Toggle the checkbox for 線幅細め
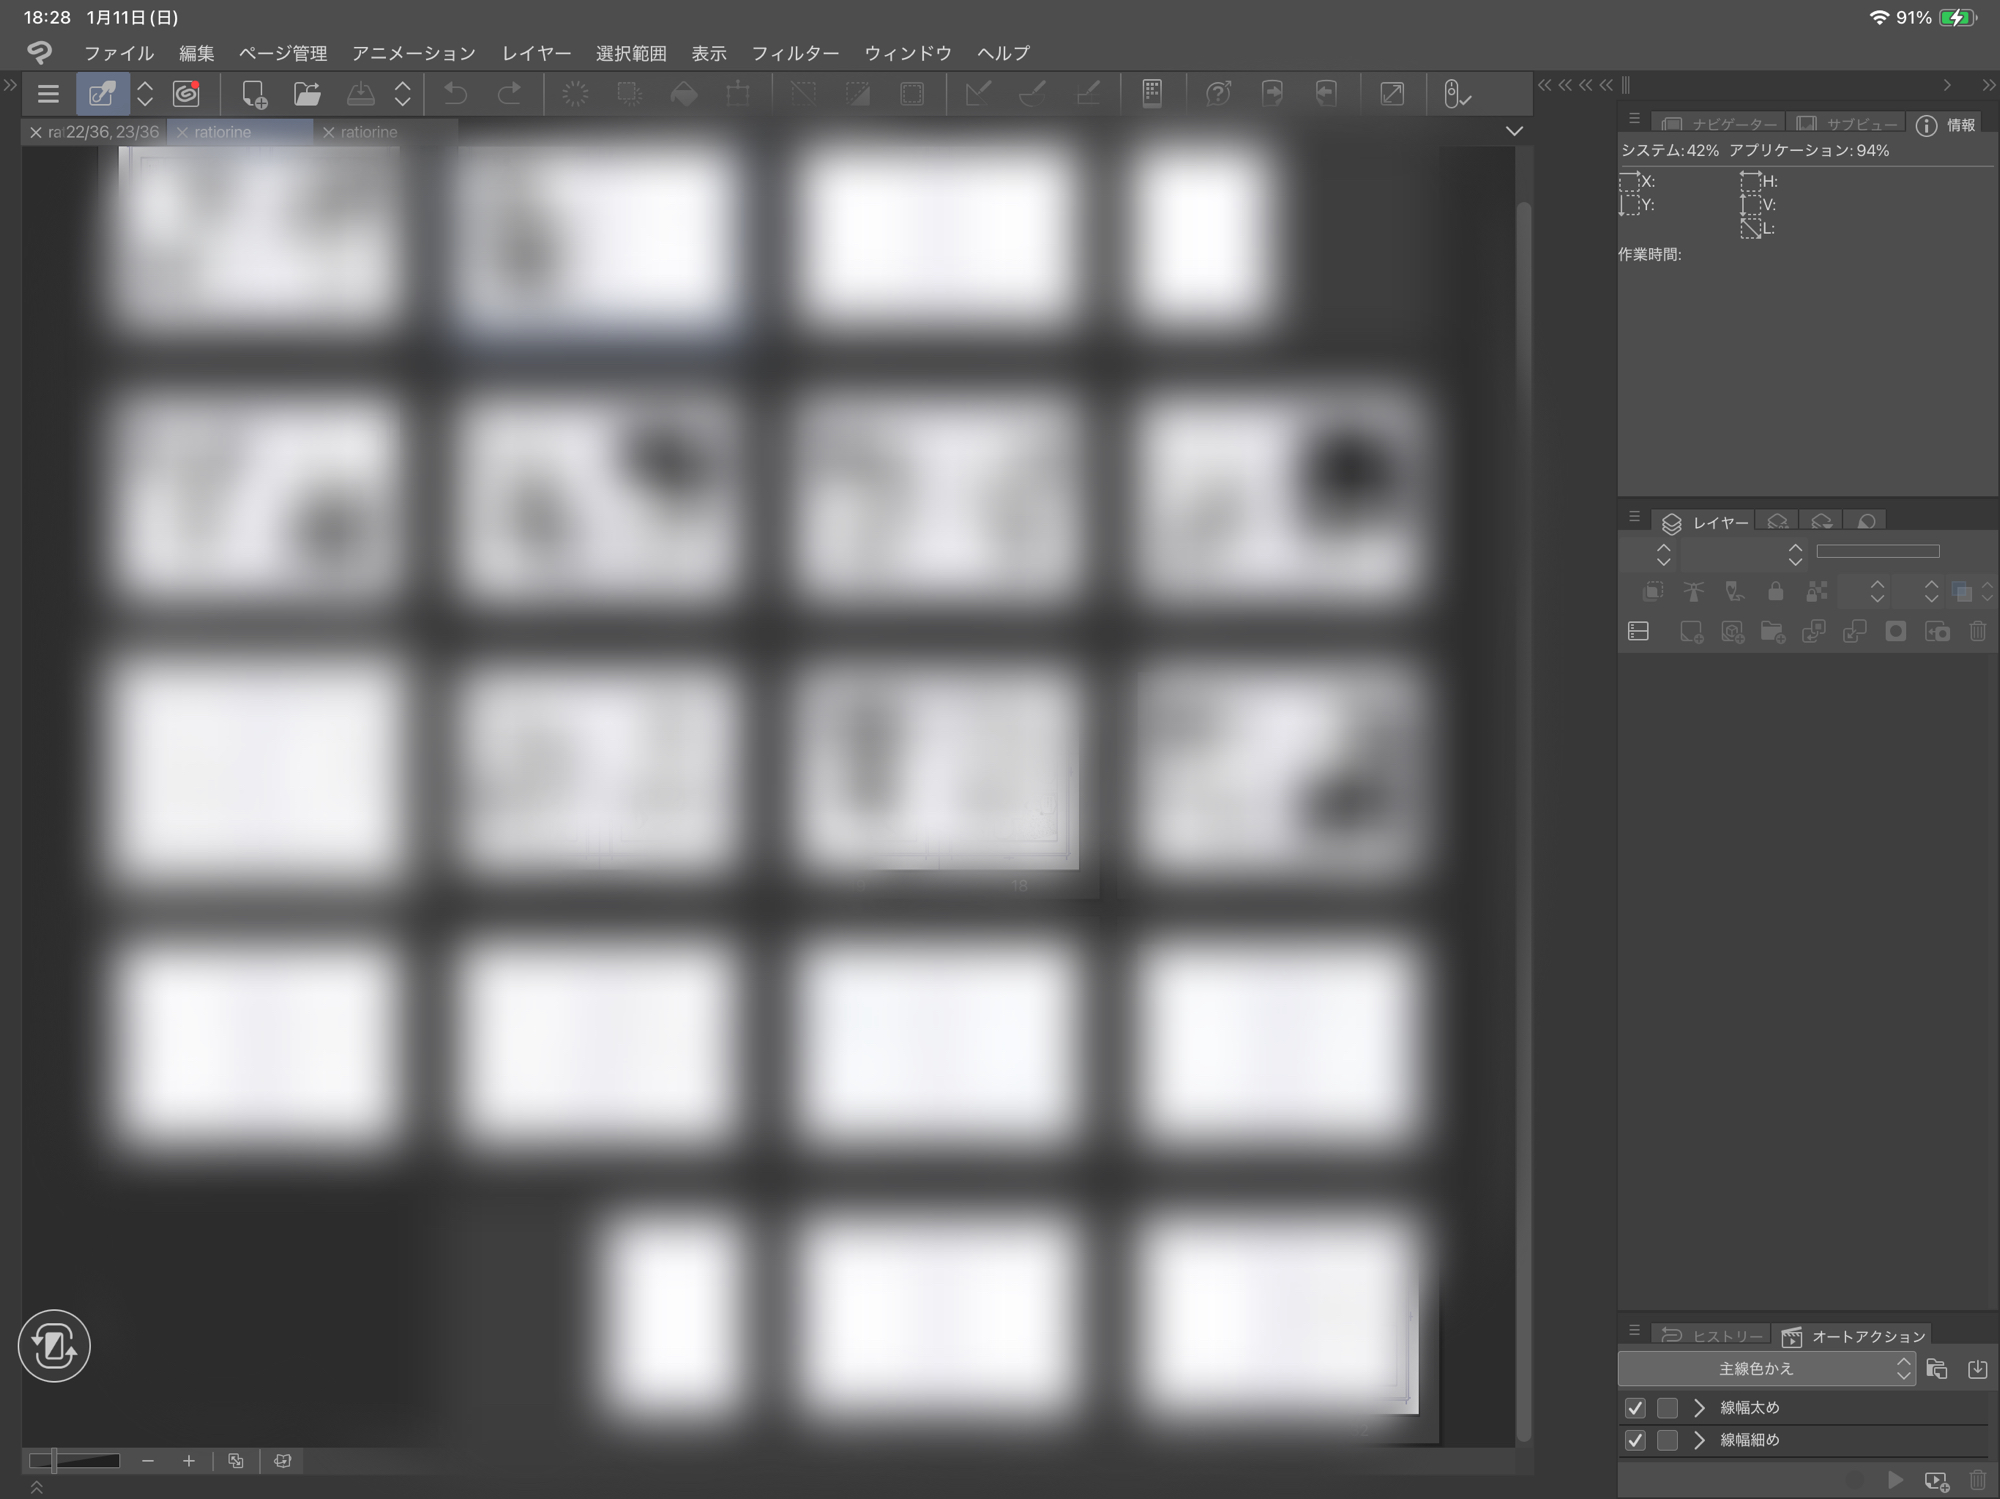The image size is (2000, 1499). [1635, 1440]
